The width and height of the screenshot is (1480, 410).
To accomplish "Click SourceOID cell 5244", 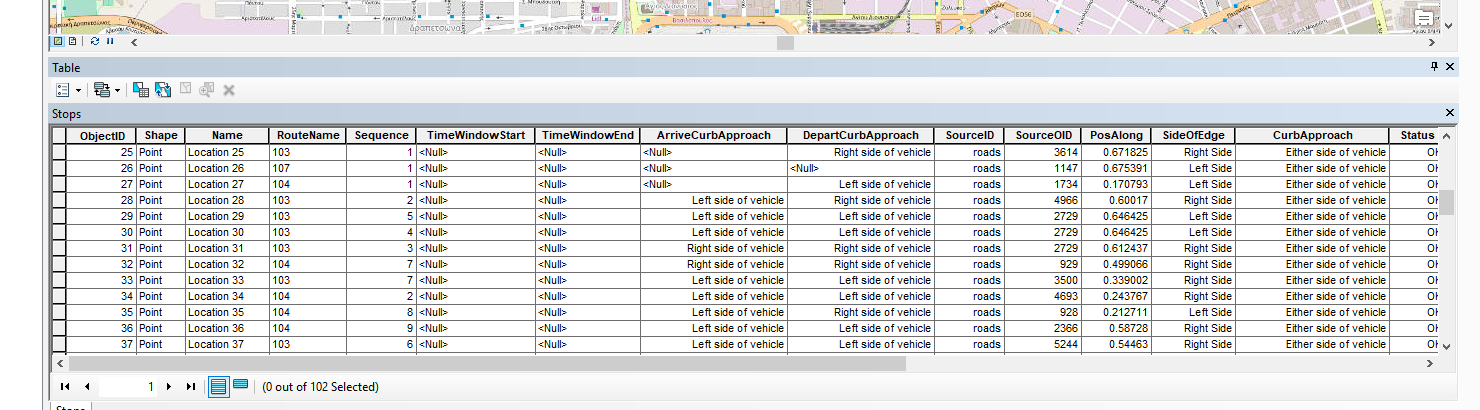I will [x=1044, y=344].
